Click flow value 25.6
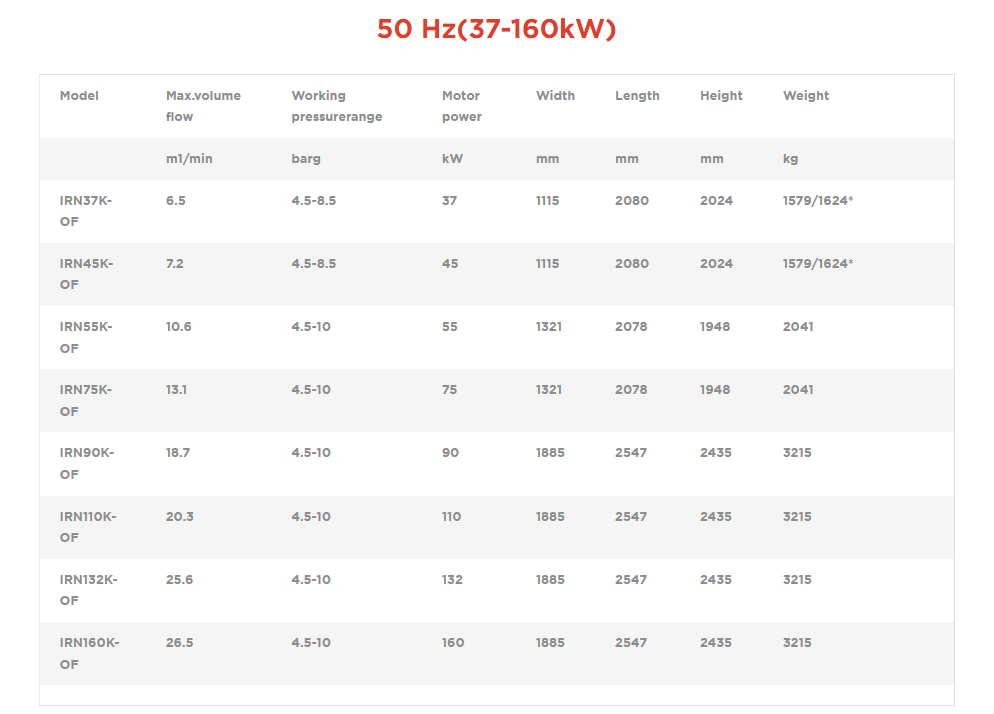The image size is (994, 714). click(179, 580)
